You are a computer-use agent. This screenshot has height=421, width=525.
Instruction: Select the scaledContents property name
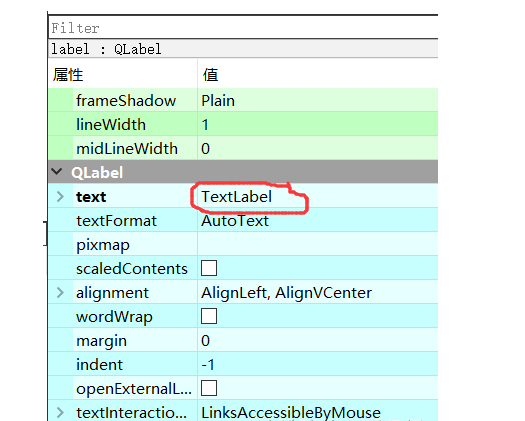[x=132, y=269]
